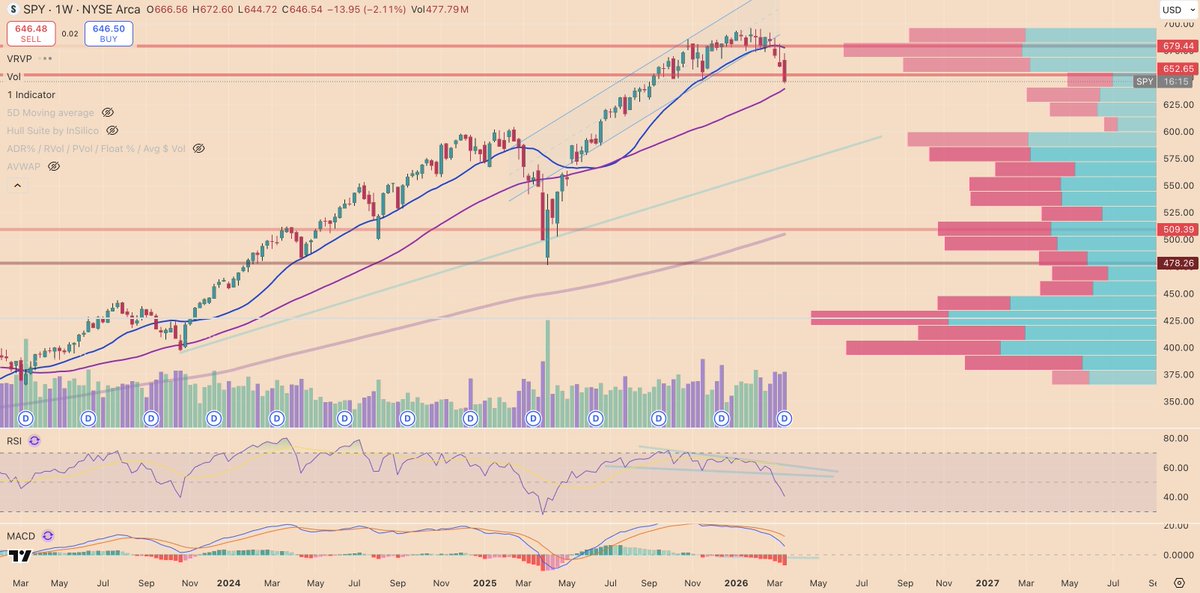Screen dimensions: 1200x593
Task: Select the AVWAP legend name
Action: click(23, 166)
